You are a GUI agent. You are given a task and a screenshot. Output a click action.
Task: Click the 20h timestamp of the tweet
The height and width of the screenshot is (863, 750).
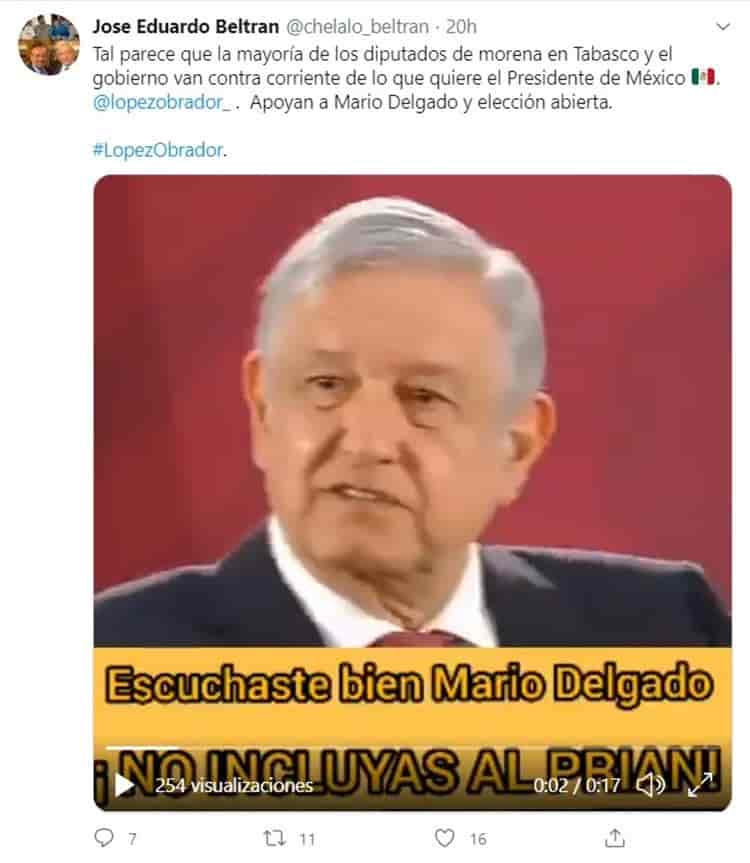coord(461,26)
